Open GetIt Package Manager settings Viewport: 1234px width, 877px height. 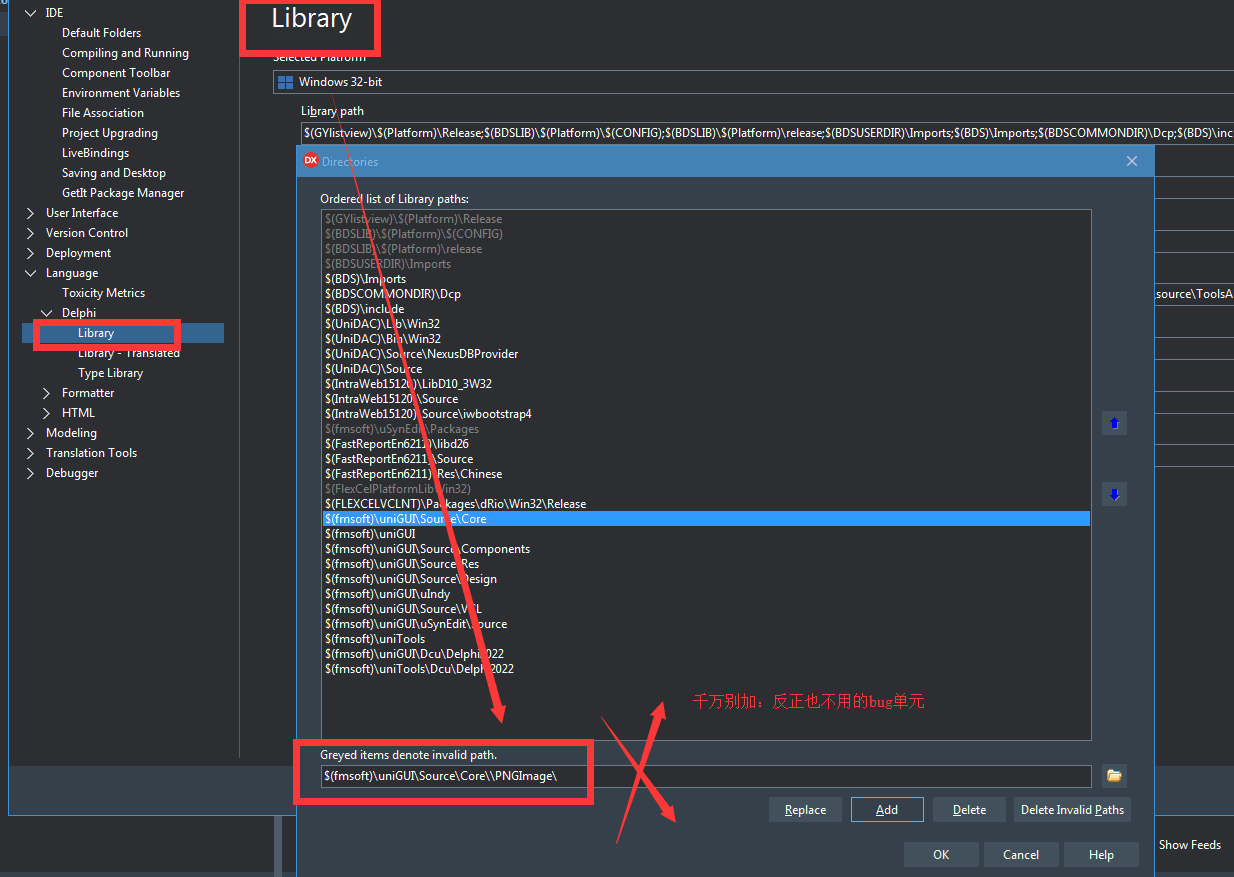(123, 192)
